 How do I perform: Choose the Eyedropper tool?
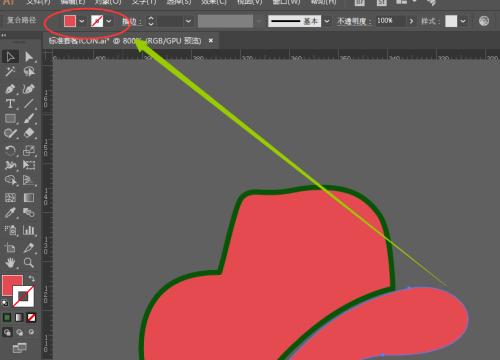pos(10,213)
